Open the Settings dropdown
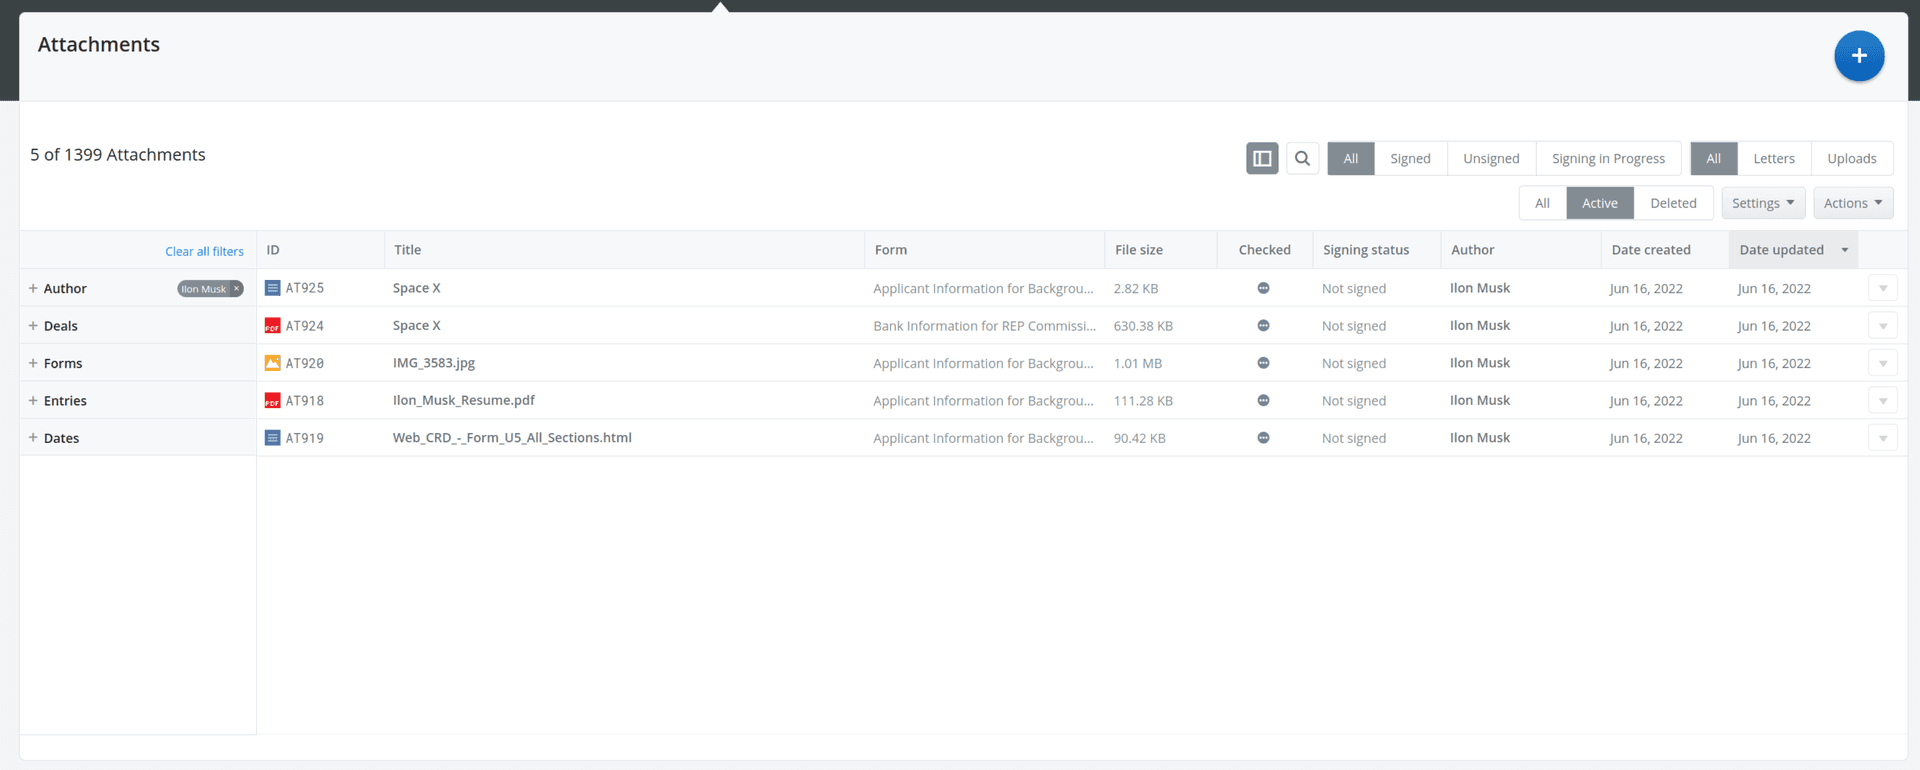Image resolution: width=1920 pixels, height=770 pixels. point(1762,203)
